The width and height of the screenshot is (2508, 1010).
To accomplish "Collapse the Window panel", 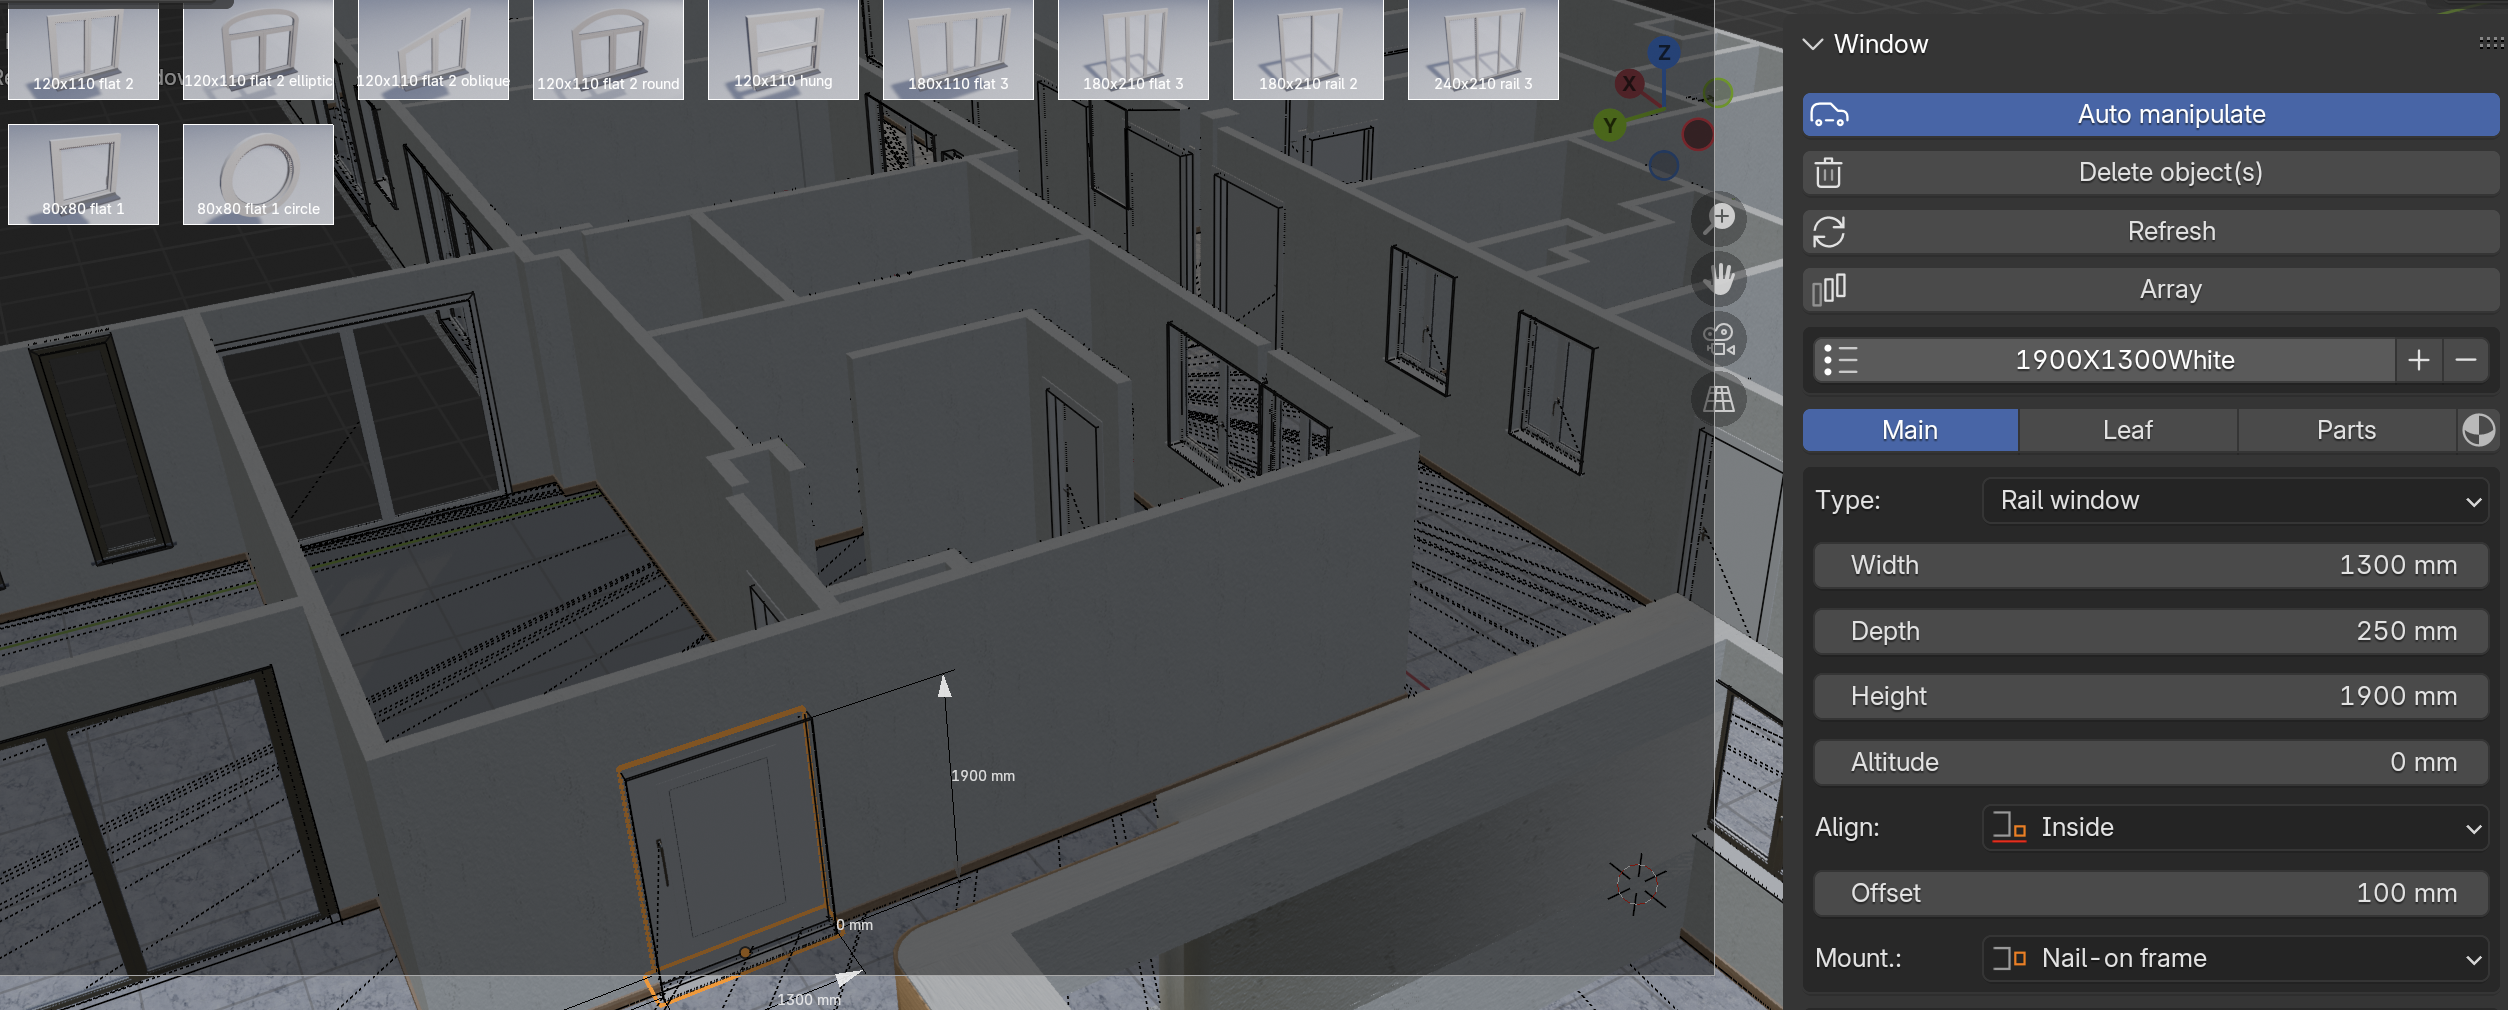I will pos(1812,44).
